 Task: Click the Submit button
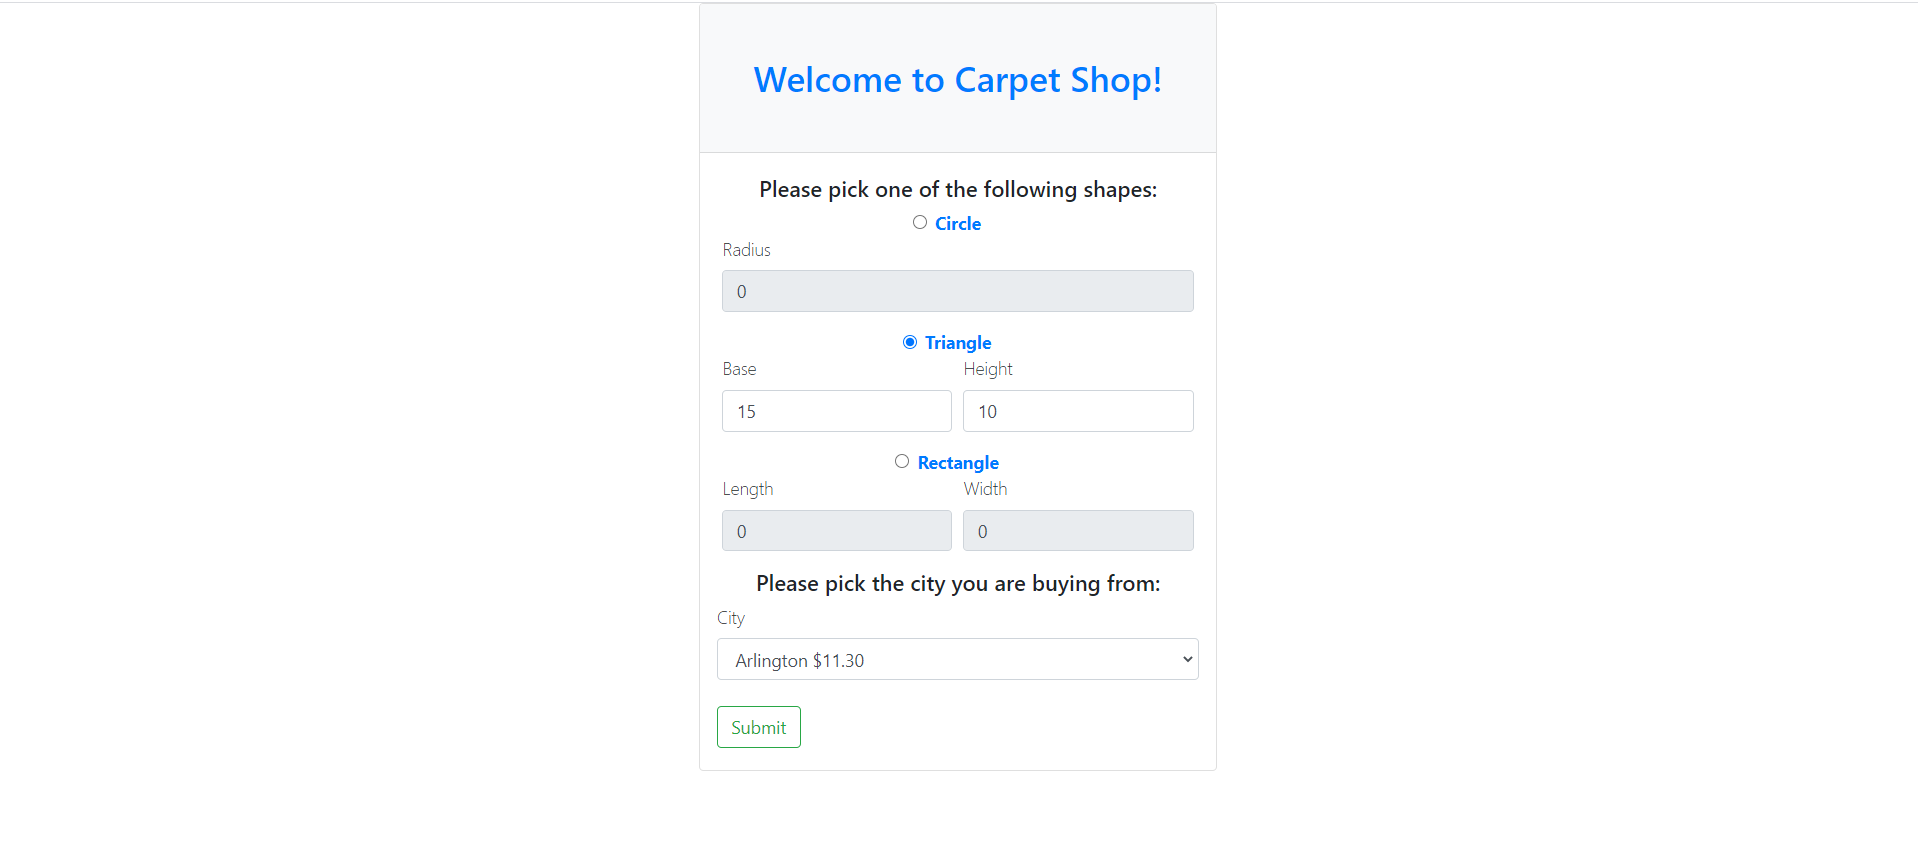(x=758, y=727)
